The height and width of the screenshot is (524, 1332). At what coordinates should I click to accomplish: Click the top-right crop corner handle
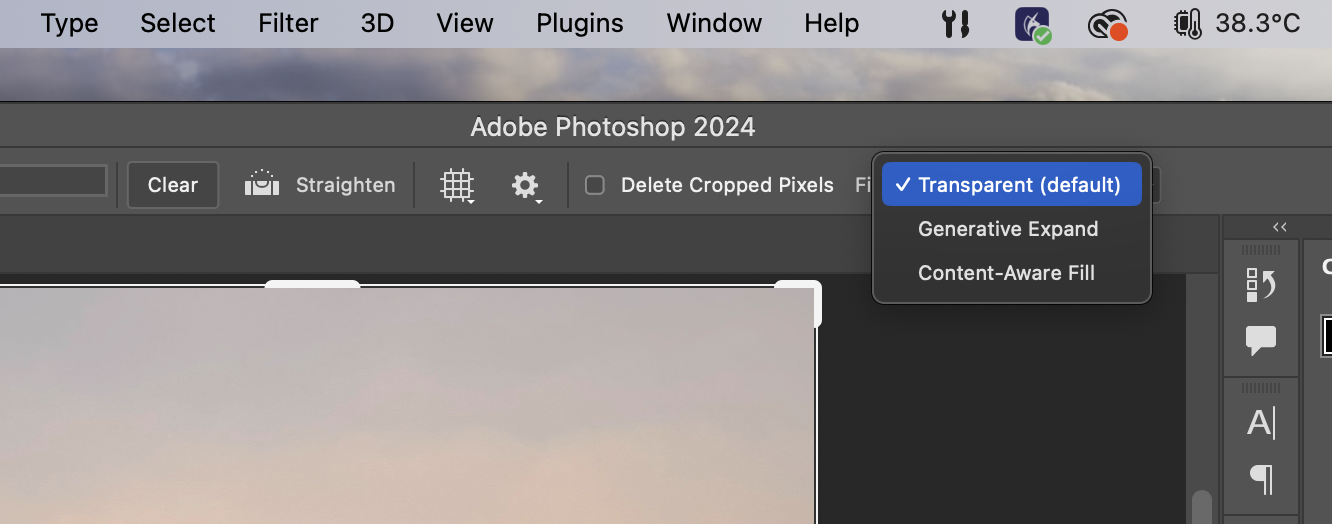pyautogui.click(x=802, y=301)
